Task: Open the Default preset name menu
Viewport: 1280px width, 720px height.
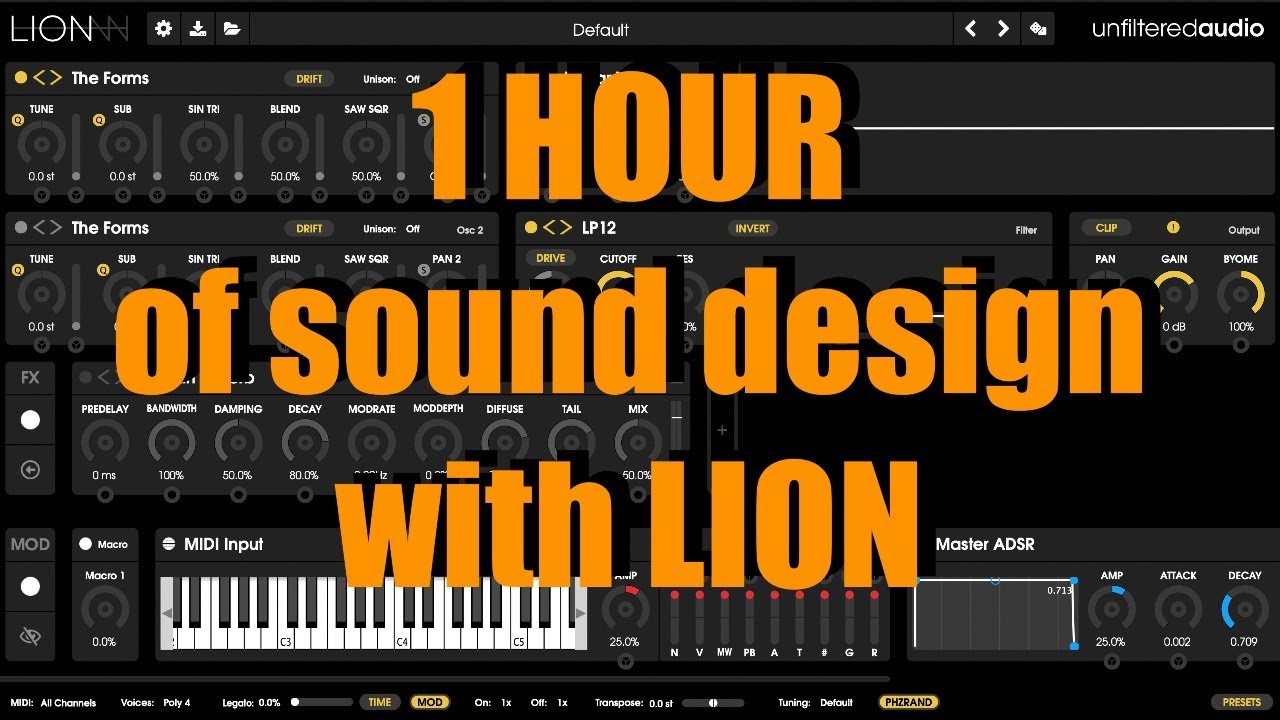Action: coord(600,30)
